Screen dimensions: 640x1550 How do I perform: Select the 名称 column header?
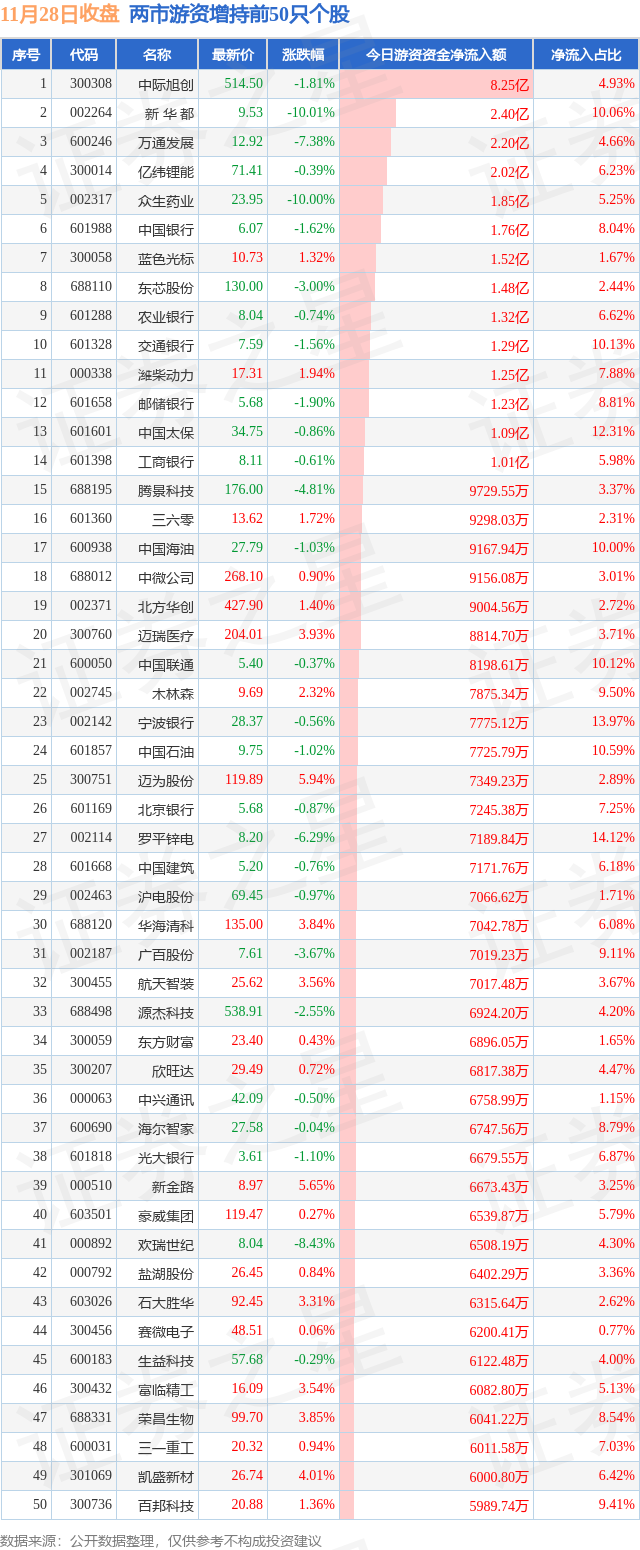(x=157, y=55)
